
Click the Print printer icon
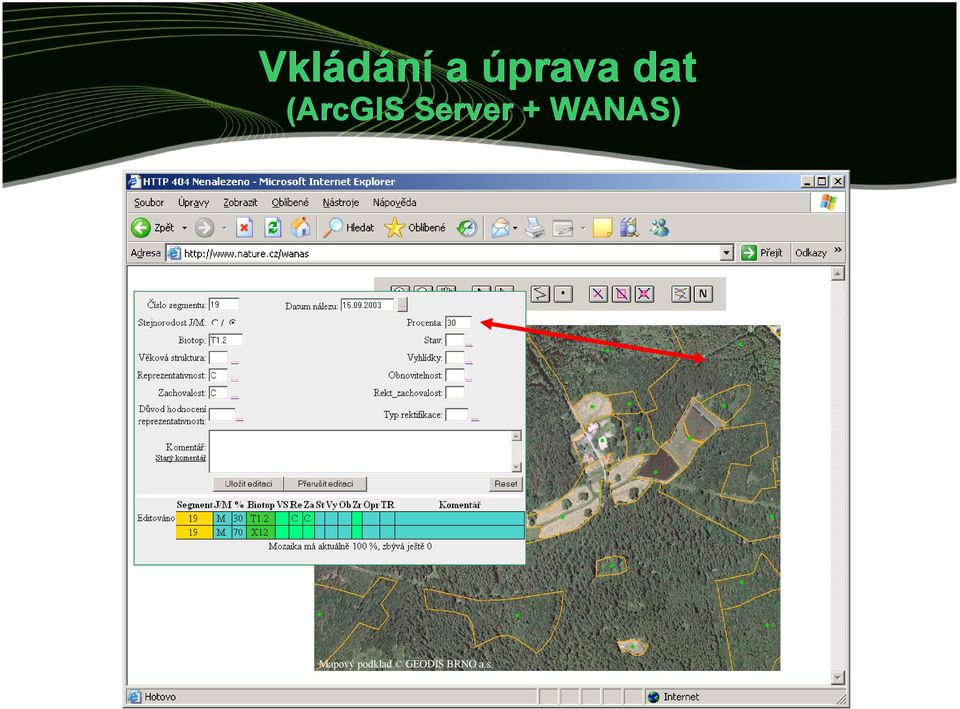point(534,228)
